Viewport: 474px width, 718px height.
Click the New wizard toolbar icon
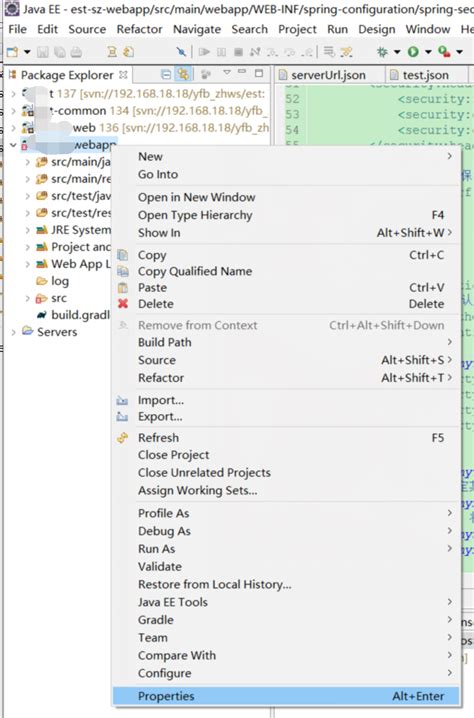pyautogui.click(x=13, y=52)
